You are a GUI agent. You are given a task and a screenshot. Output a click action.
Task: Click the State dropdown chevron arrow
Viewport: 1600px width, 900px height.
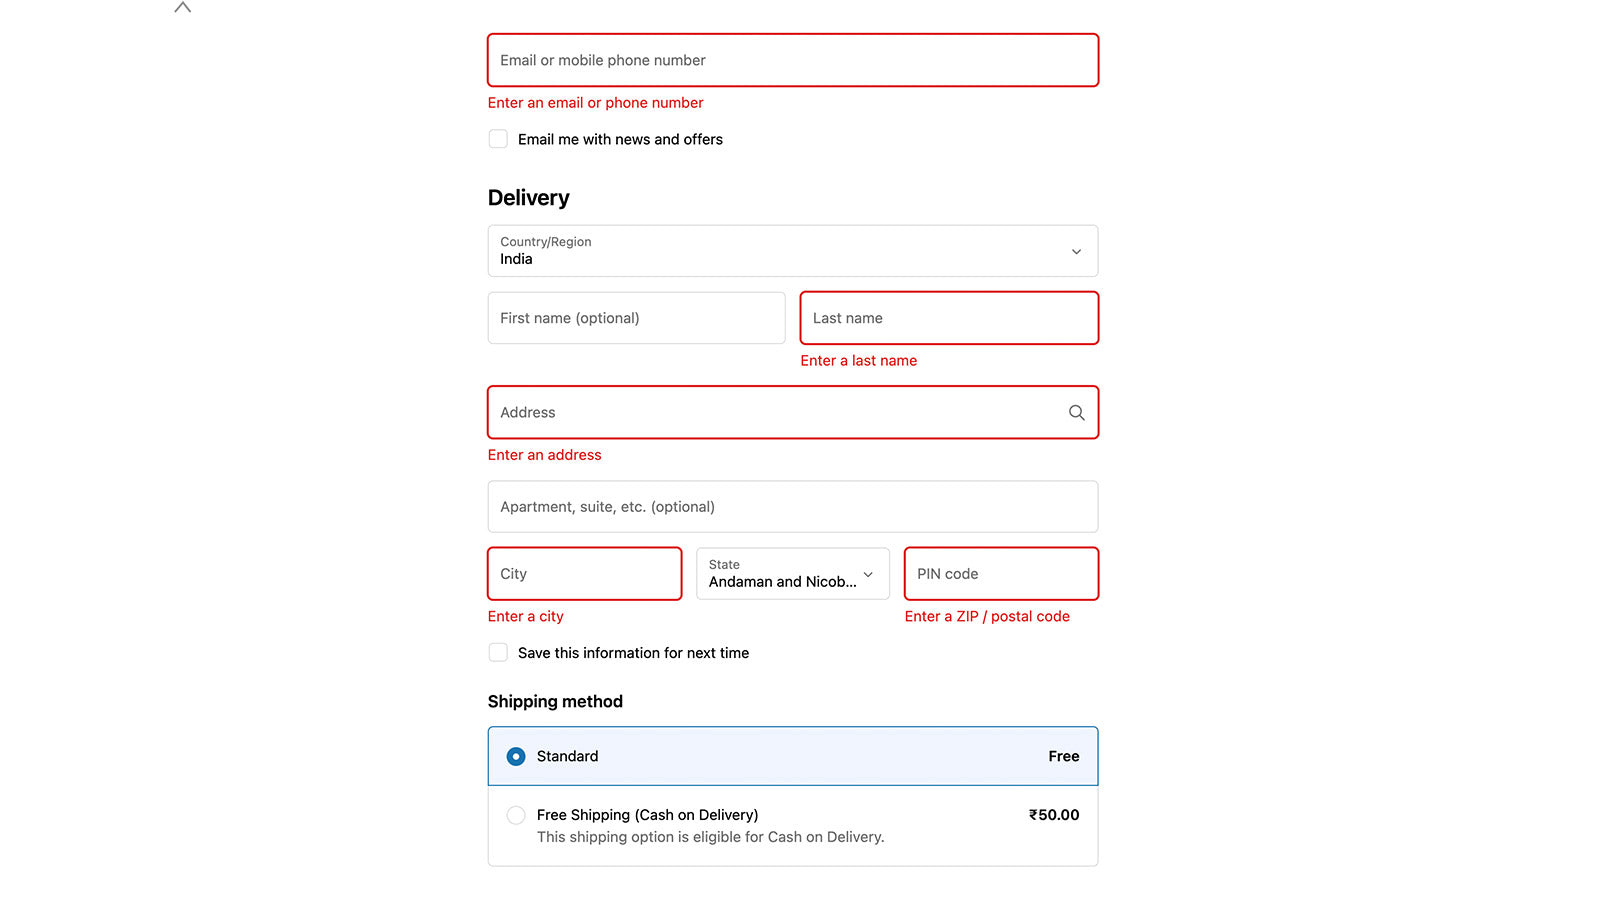[x=868, y=574]
